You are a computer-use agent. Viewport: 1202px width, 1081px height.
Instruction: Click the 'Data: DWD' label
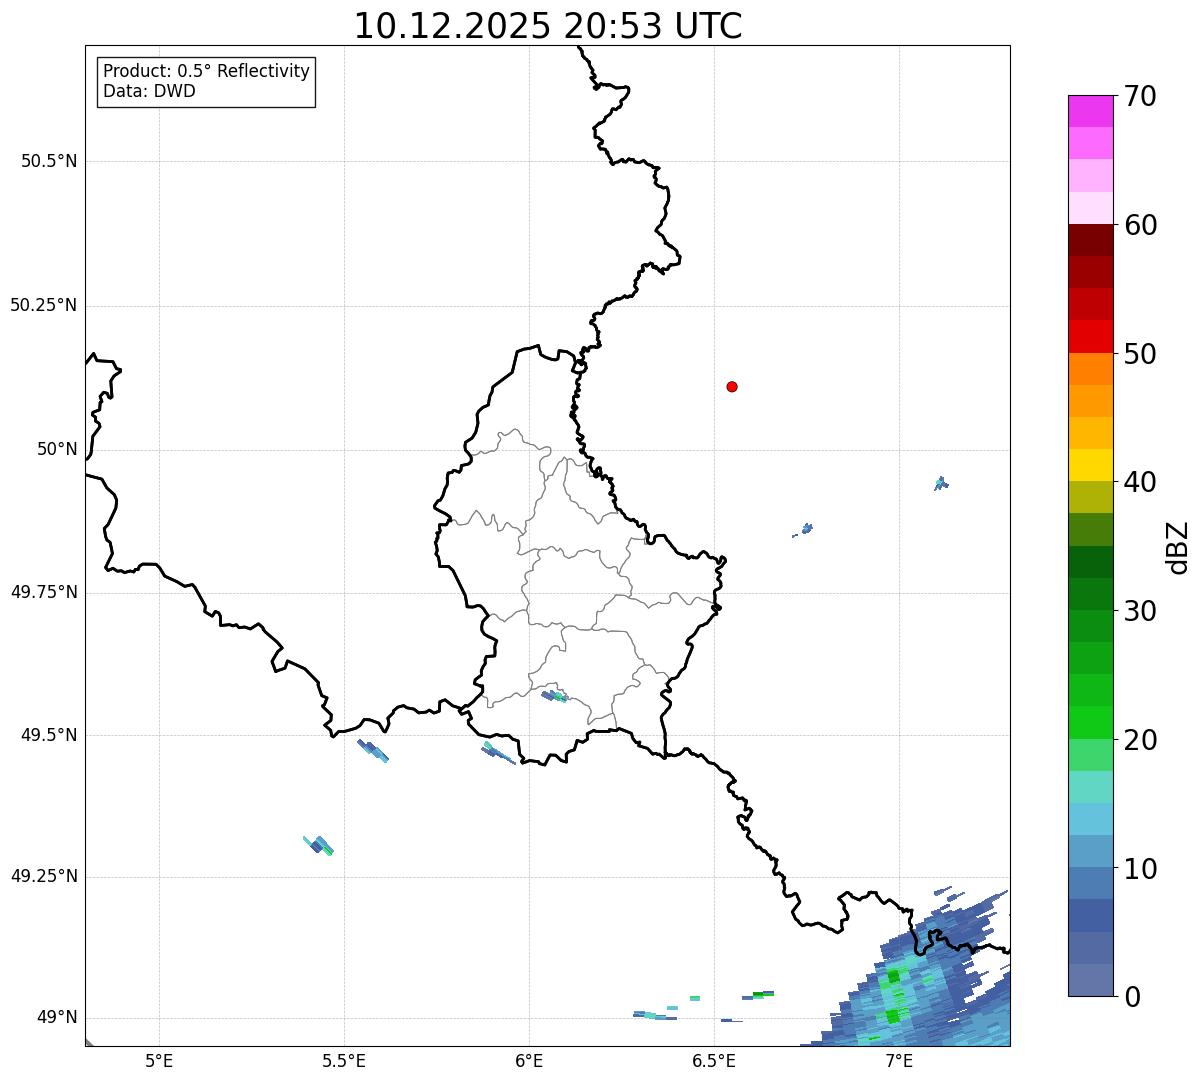[x=149, y=91]
